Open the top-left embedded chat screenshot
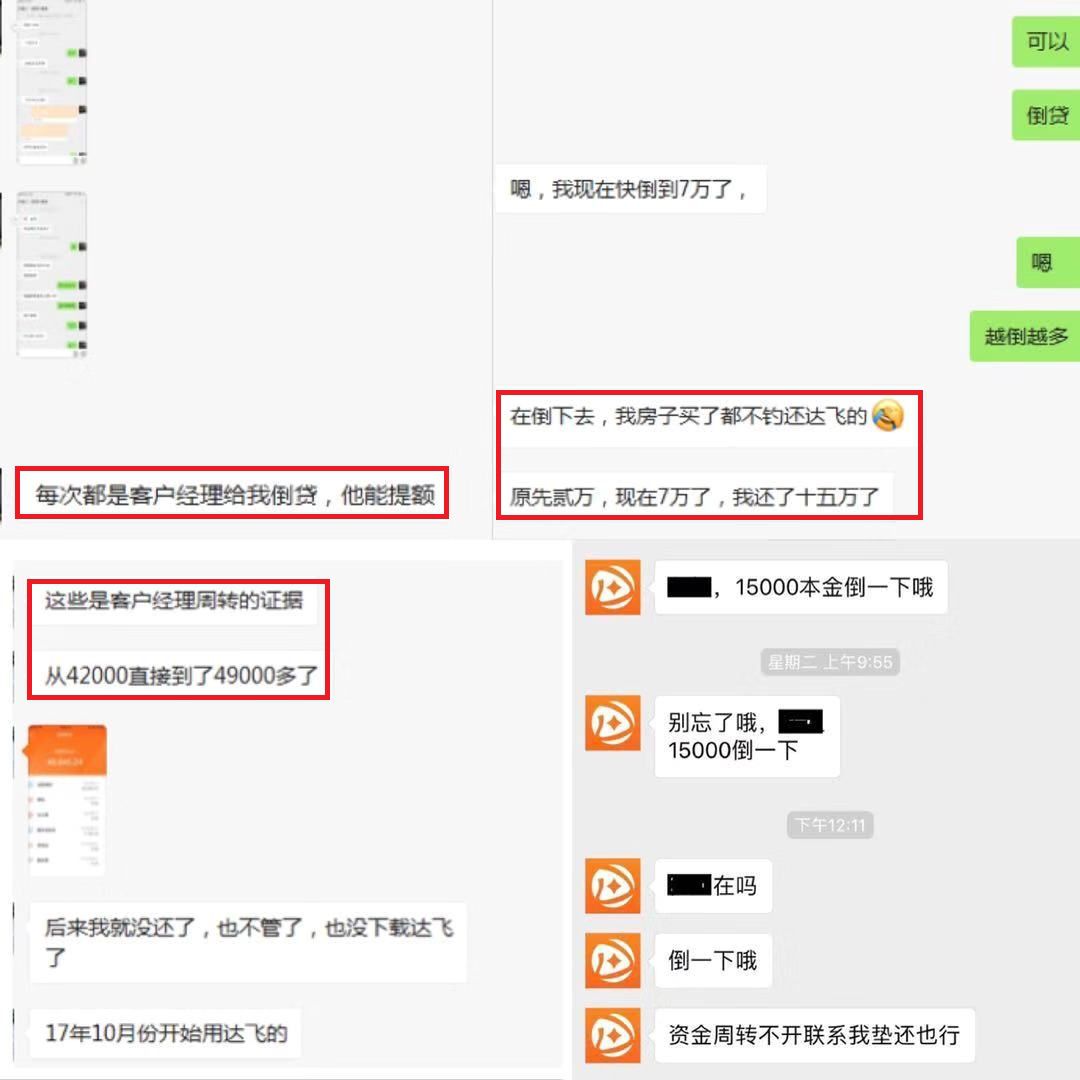Viewport: 1080px width, 1080px height. tap(52, 84)
